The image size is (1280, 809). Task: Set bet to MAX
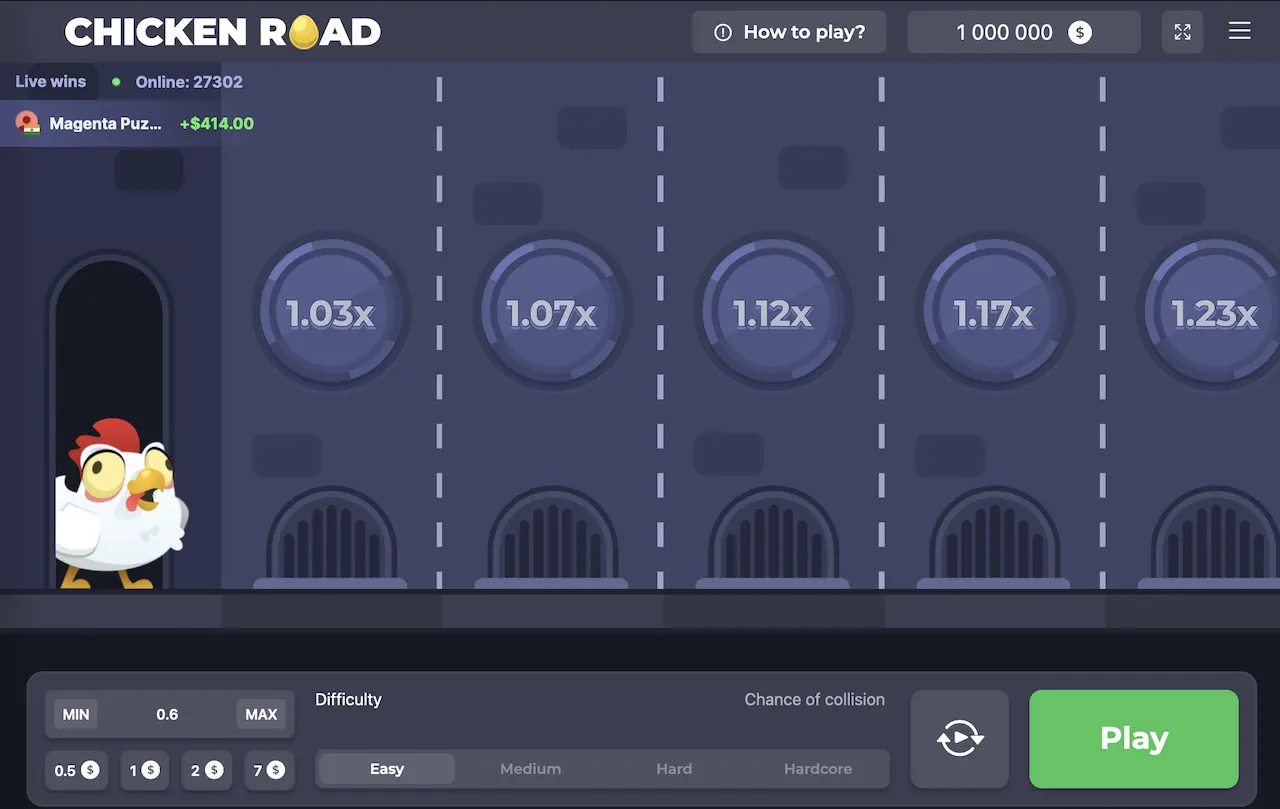point(261,714)
